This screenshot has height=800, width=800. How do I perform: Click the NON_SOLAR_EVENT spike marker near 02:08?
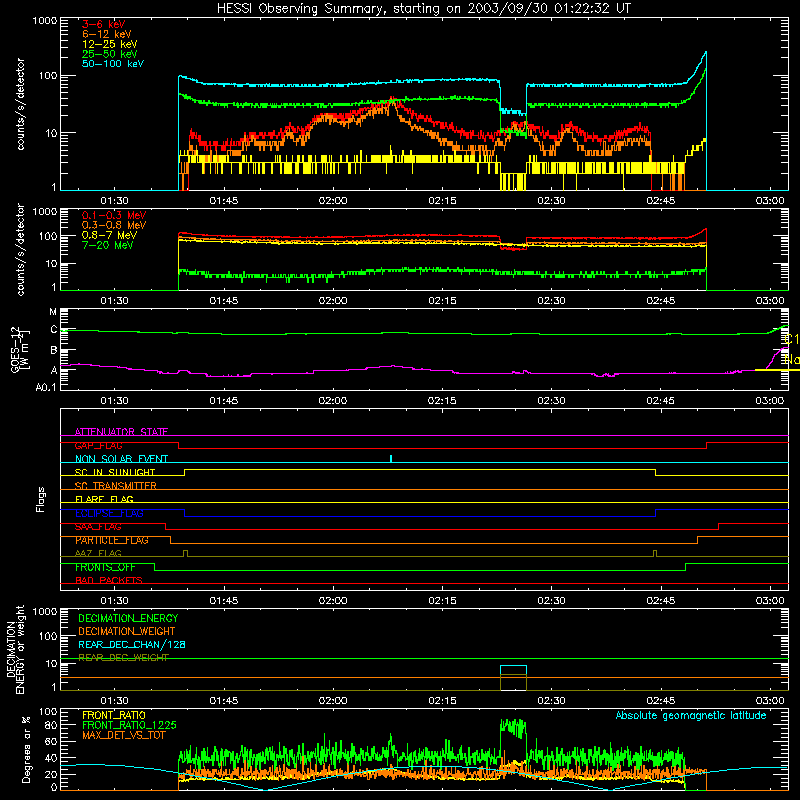(391, 459)
